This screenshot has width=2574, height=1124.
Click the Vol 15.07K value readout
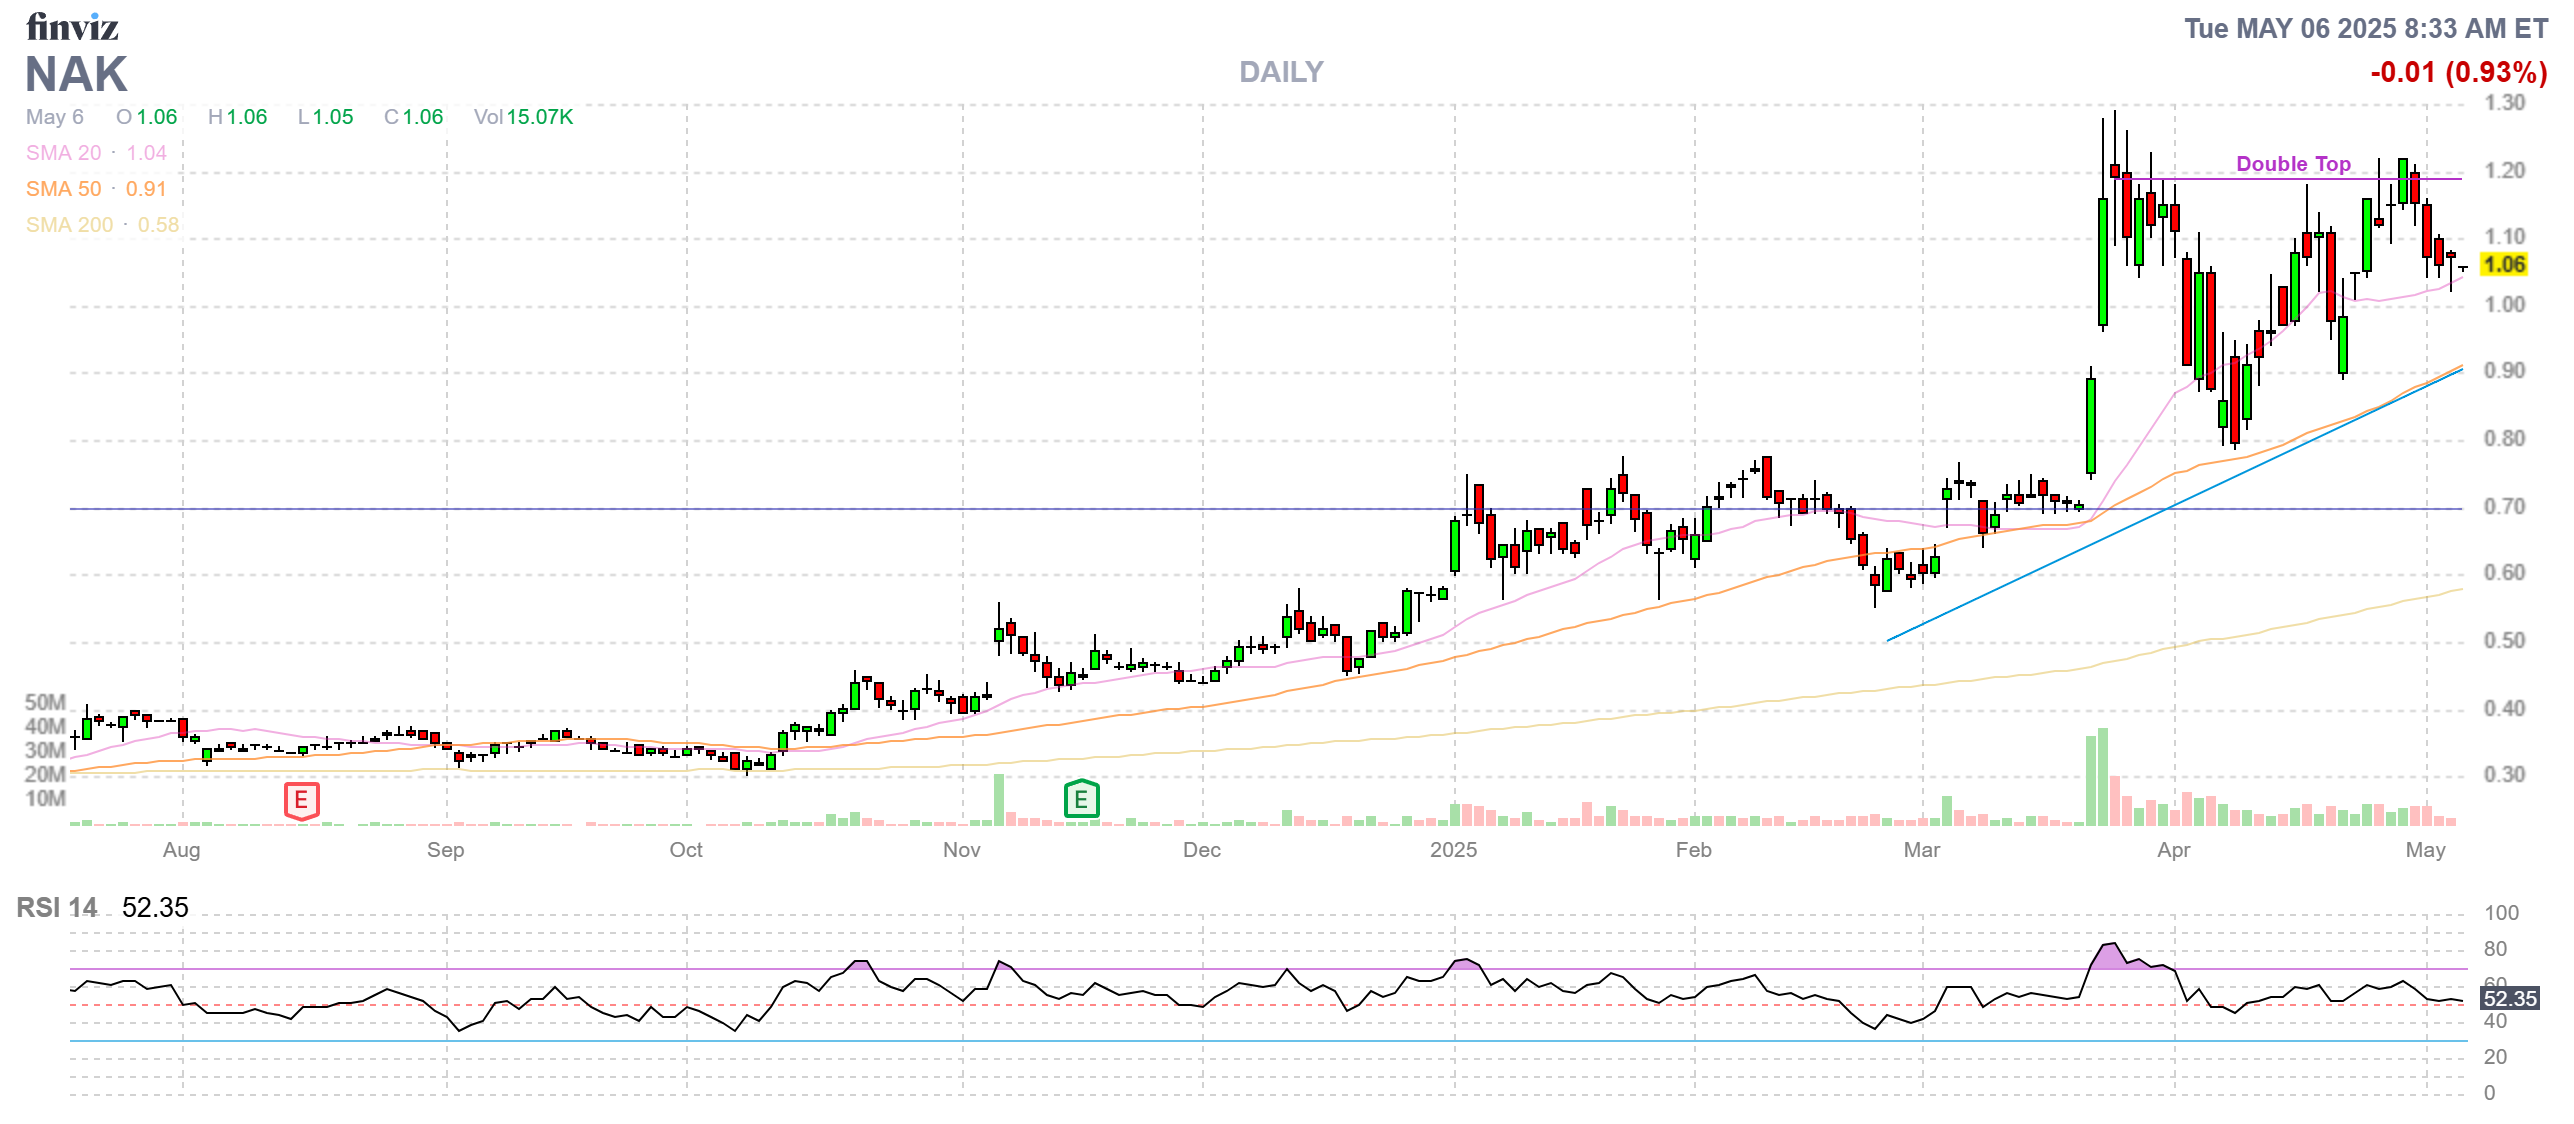[524, 117]
